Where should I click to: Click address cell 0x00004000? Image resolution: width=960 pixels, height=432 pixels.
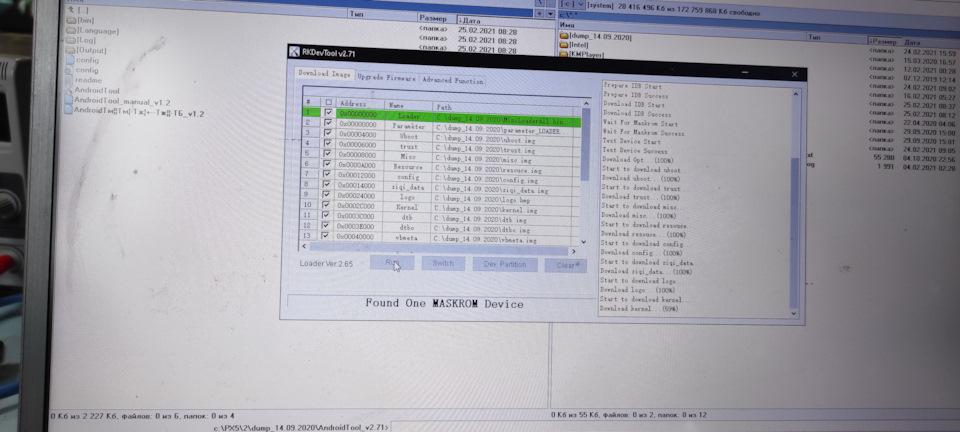[x=360, y=134]
